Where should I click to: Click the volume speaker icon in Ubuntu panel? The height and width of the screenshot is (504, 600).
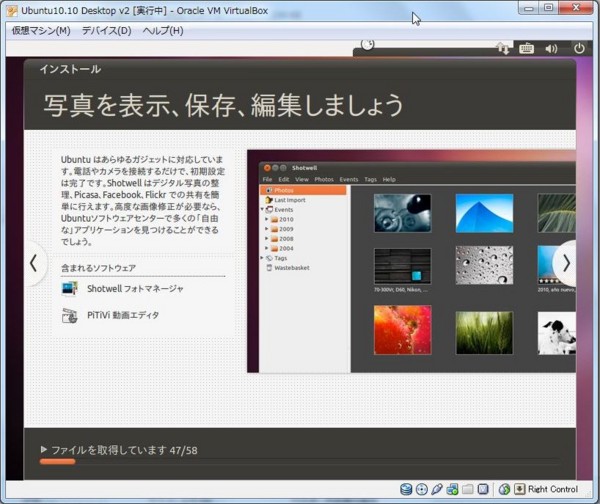(x=551, y=49)
